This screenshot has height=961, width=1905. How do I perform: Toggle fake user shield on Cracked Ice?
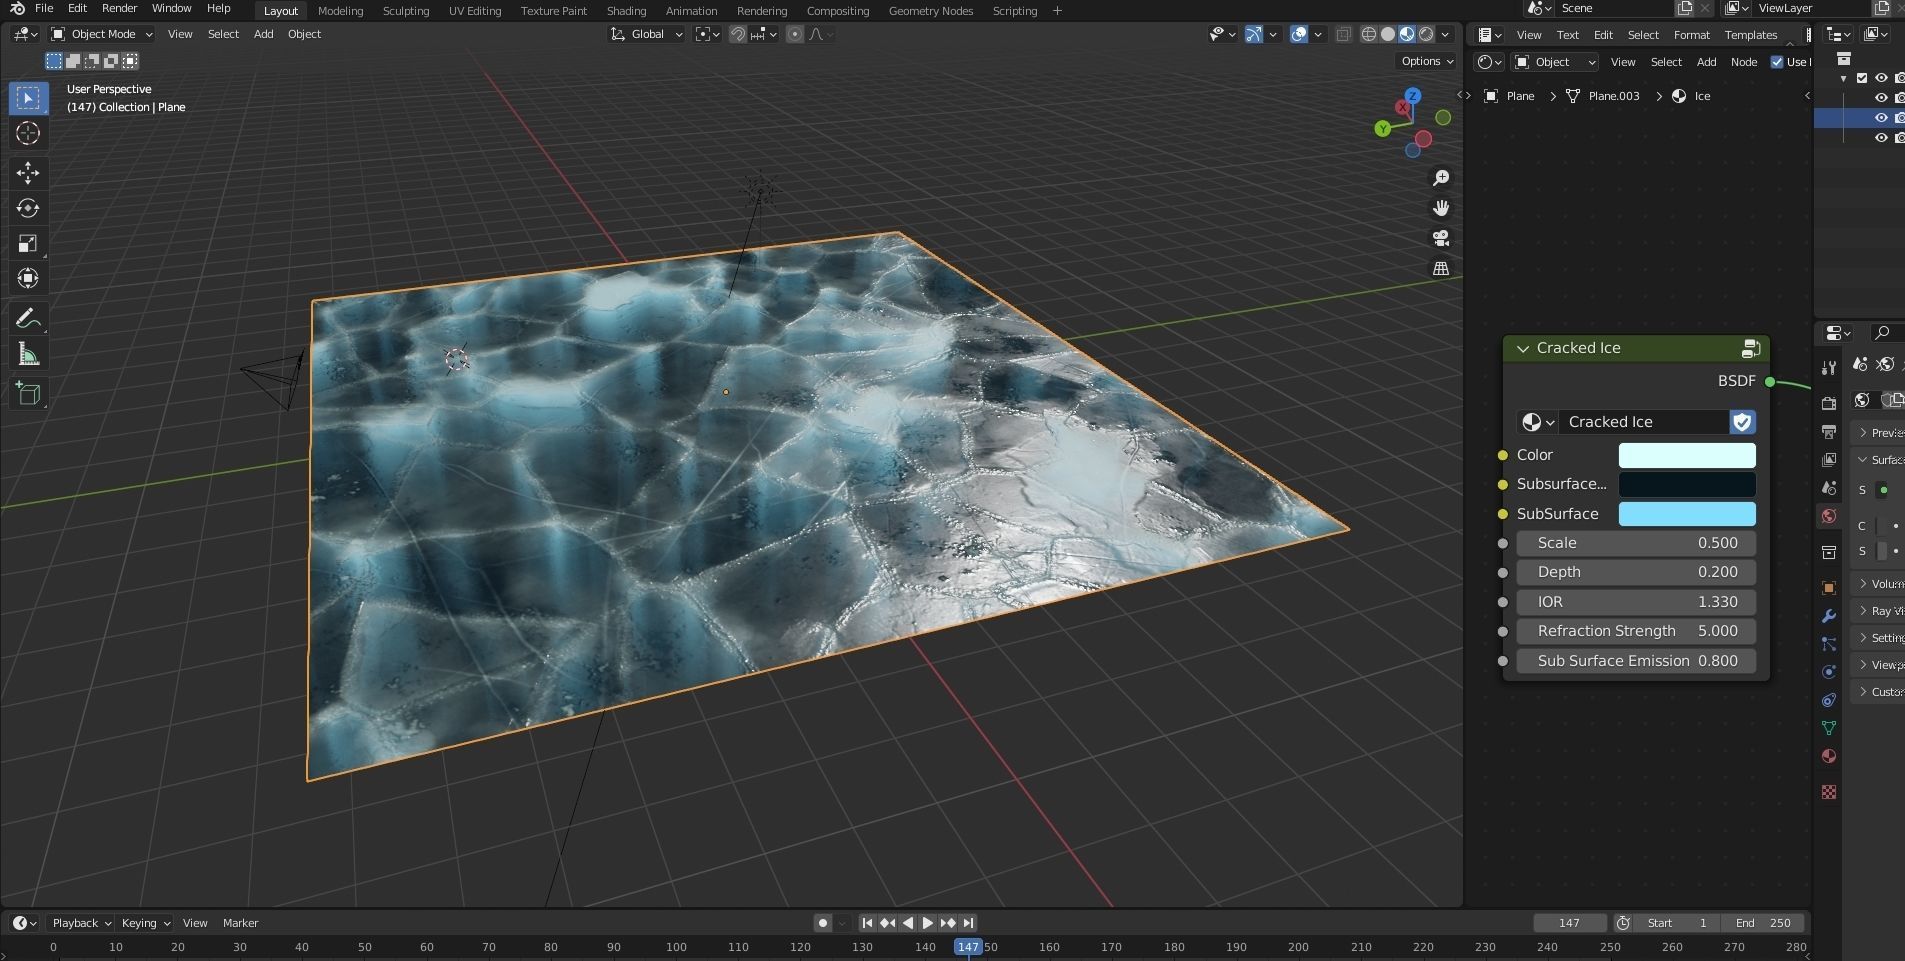[1743, 422]
